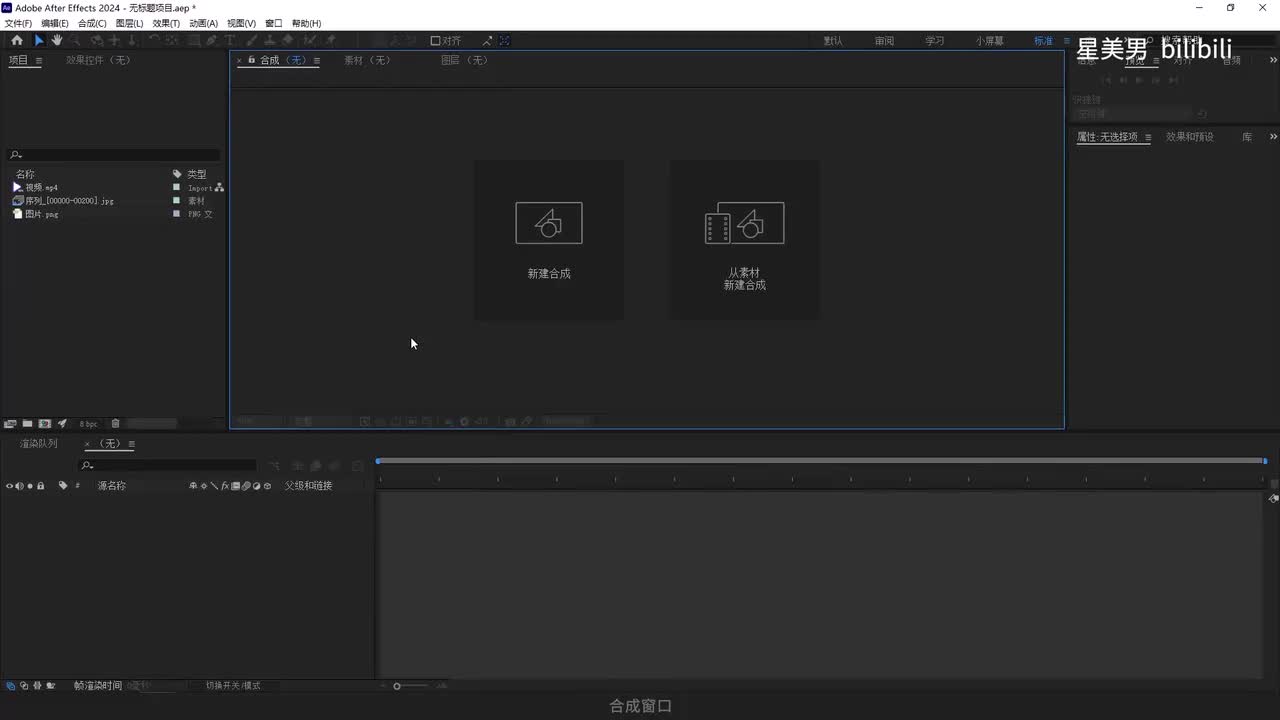Switch to the 图层 (无) tab
The width and height of the screenshot is (1280, 720).
pyautogui.click(x=465, y=60)
